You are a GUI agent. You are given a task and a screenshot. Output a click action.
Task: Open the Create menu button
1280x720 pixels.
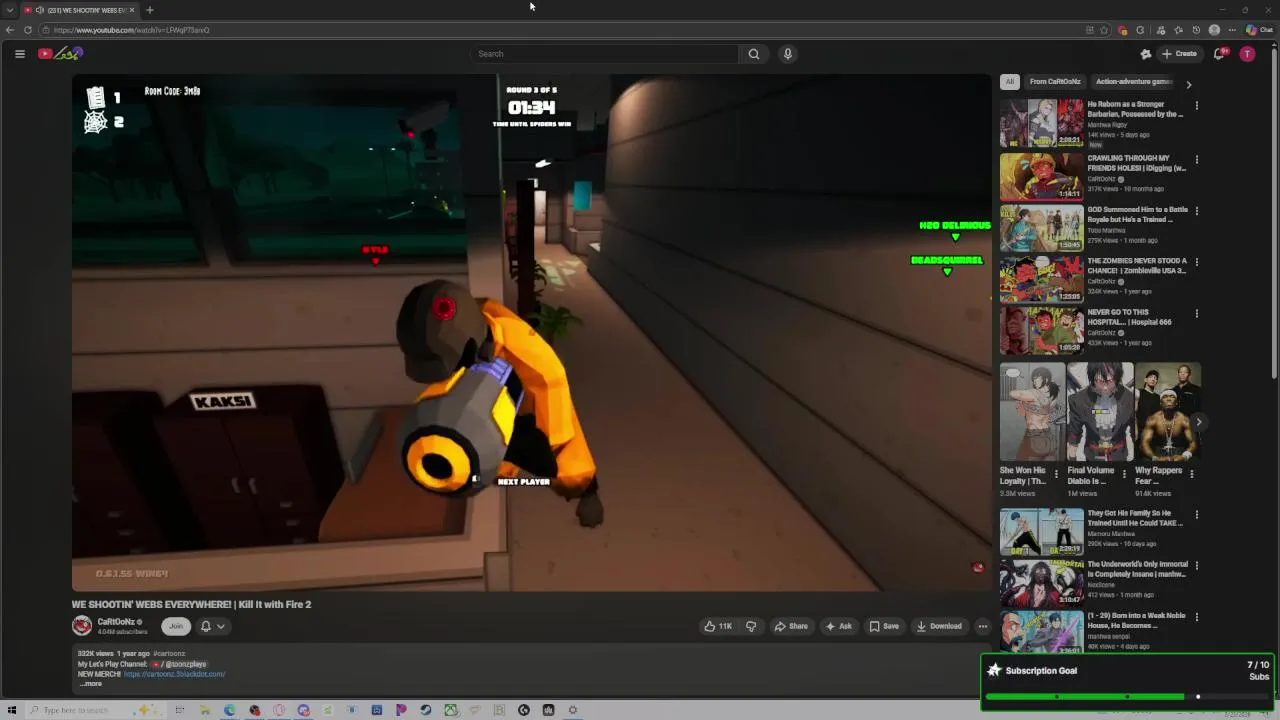(1179, 54)
